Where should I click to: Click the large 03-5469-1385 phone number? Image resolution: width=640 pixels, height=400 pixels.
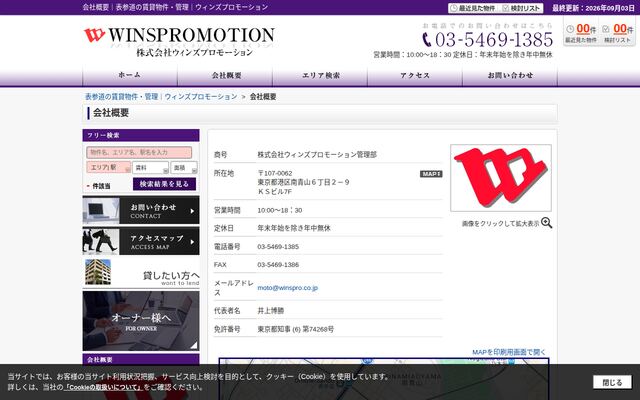[x=494, y=40]
